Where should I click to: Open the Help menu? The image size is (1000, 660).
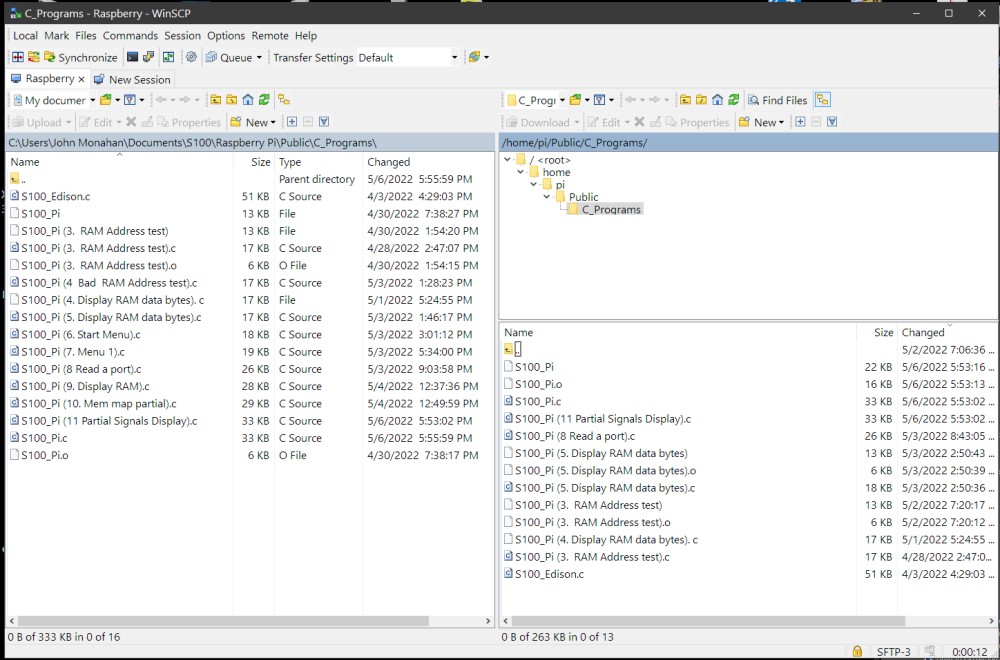305,36
